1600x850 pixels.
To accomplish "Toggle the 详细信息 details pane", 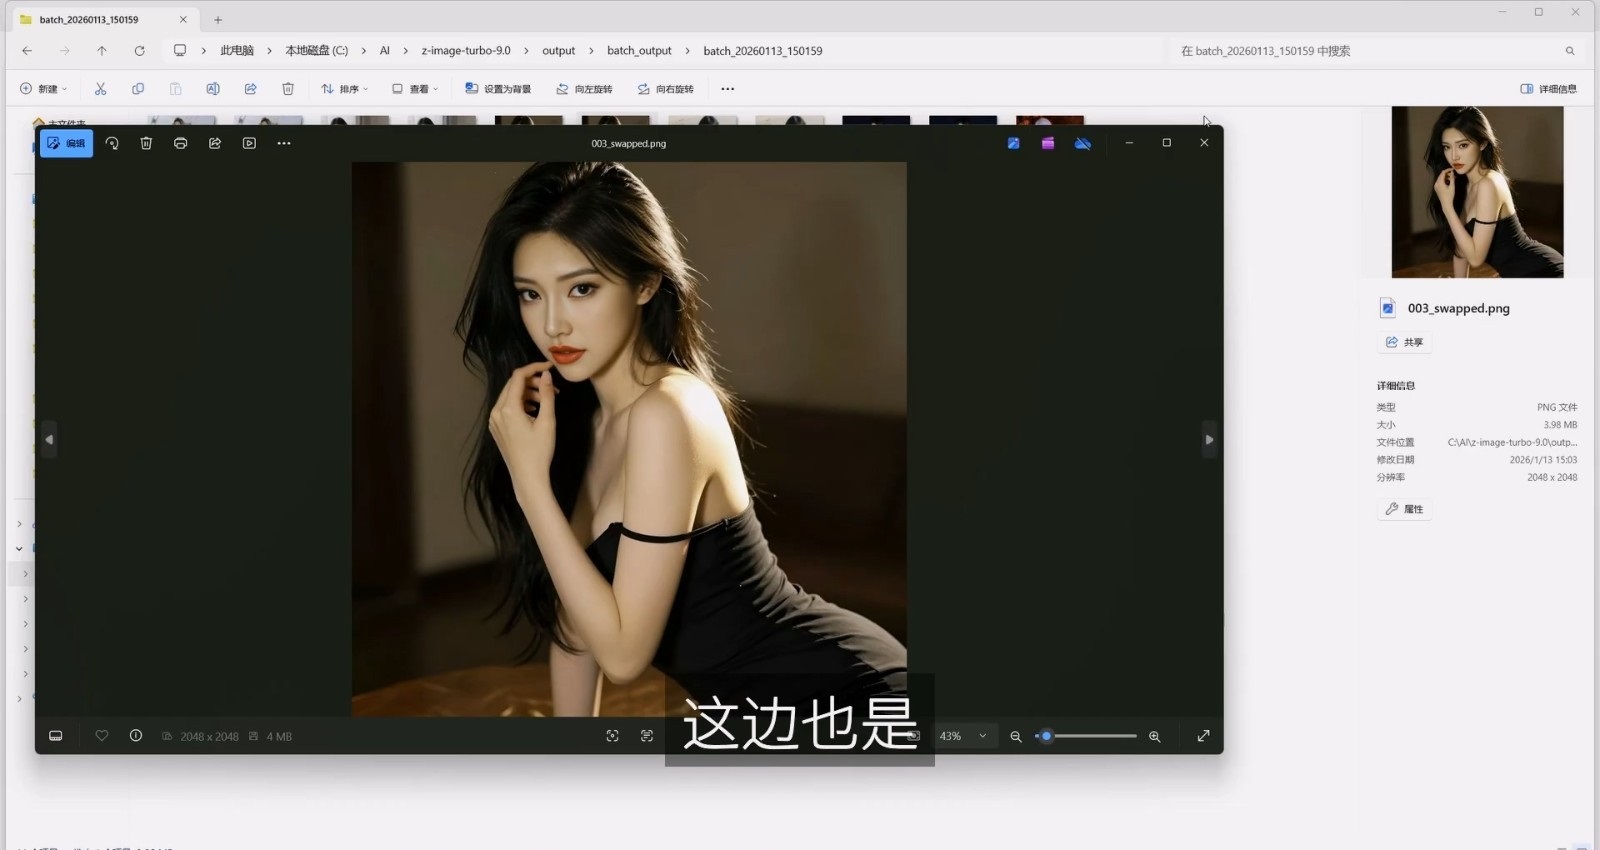I will [x=1548, y=89].
